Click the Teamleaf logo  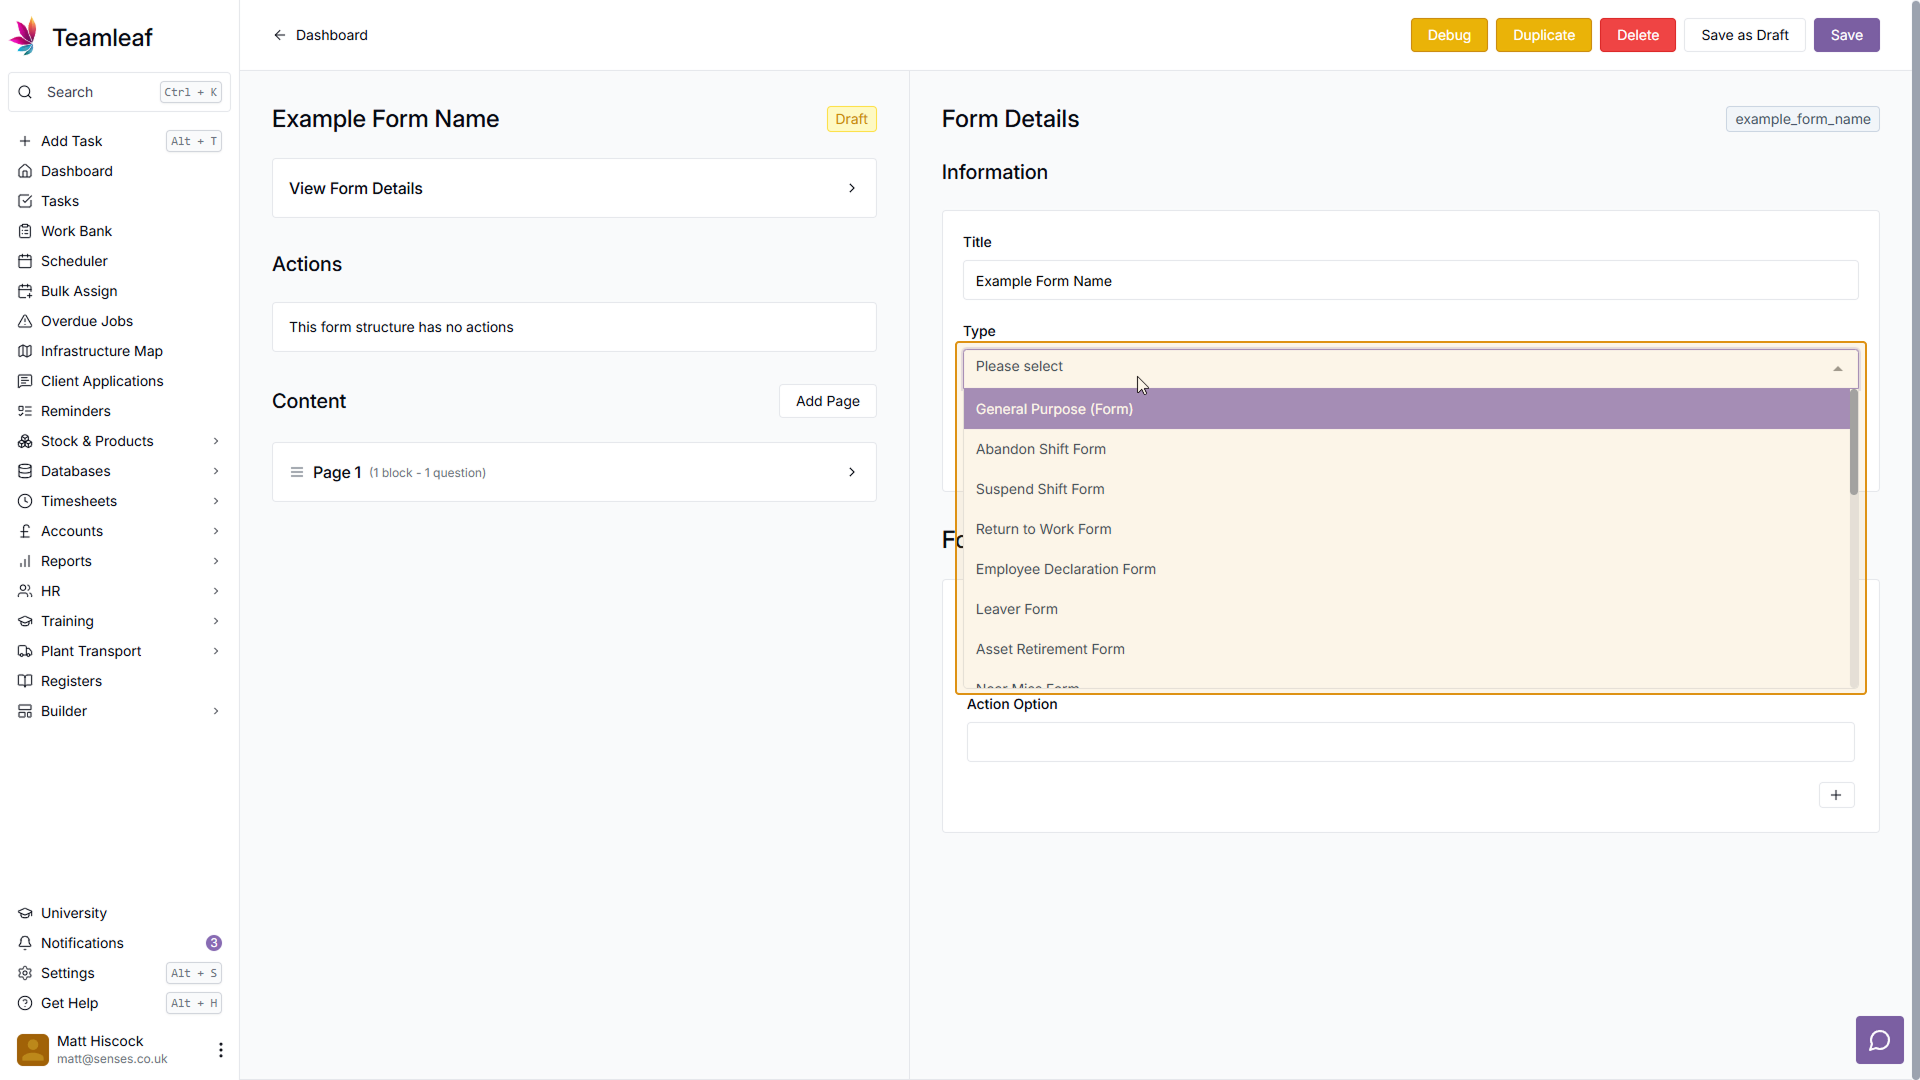(x=24, y=37)
